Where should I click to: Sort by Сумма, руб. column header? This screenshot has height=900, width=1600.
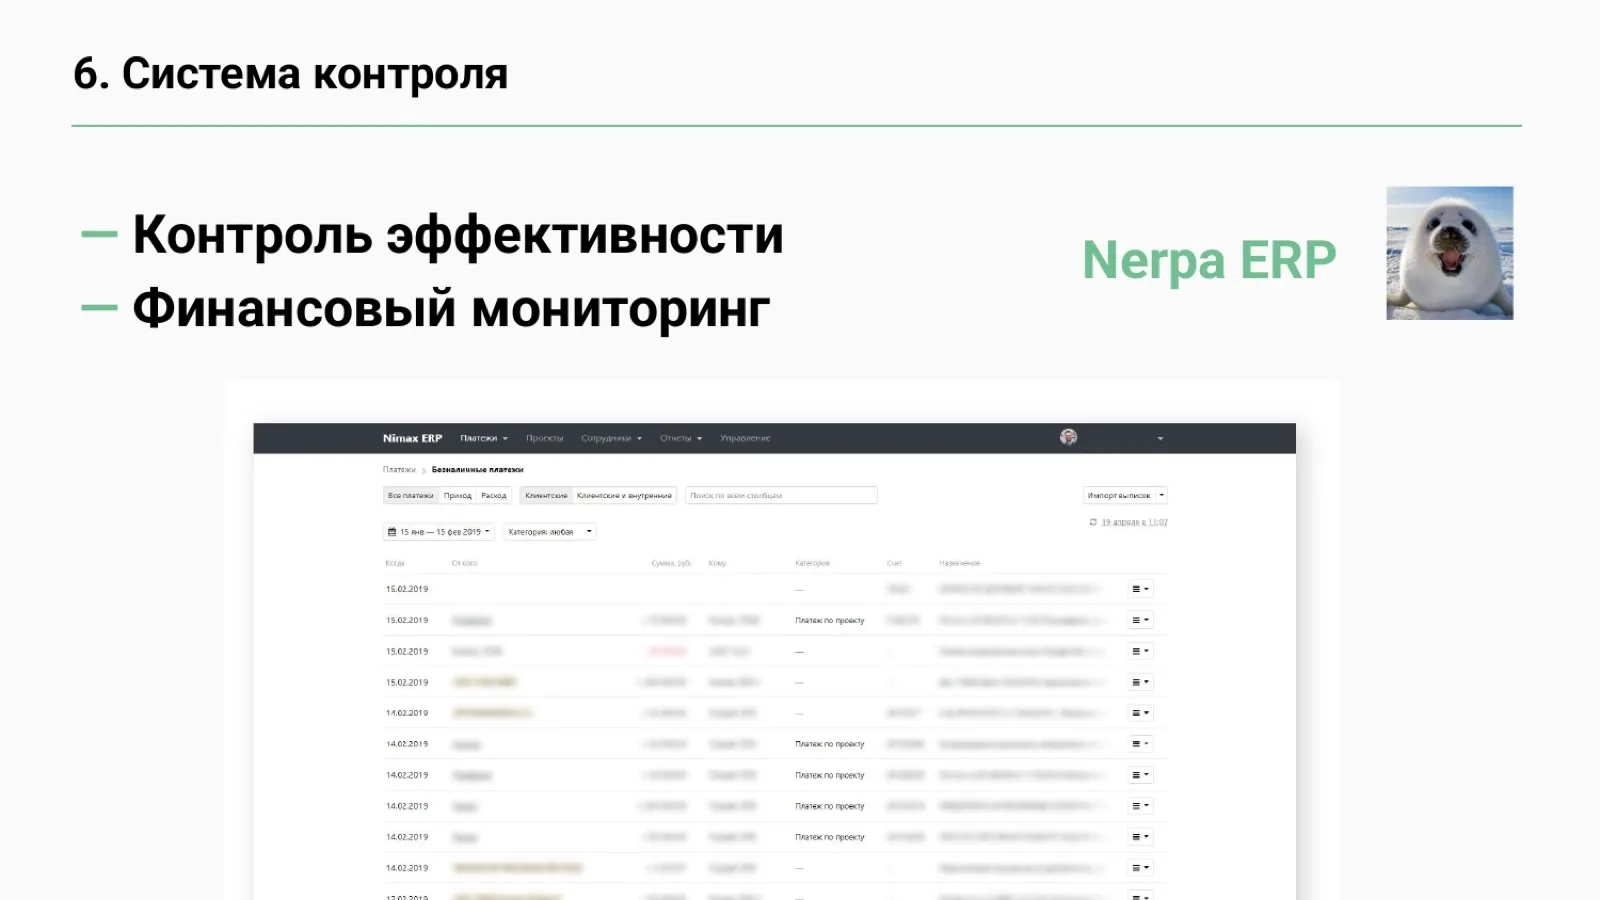click(x=671, y=563)
